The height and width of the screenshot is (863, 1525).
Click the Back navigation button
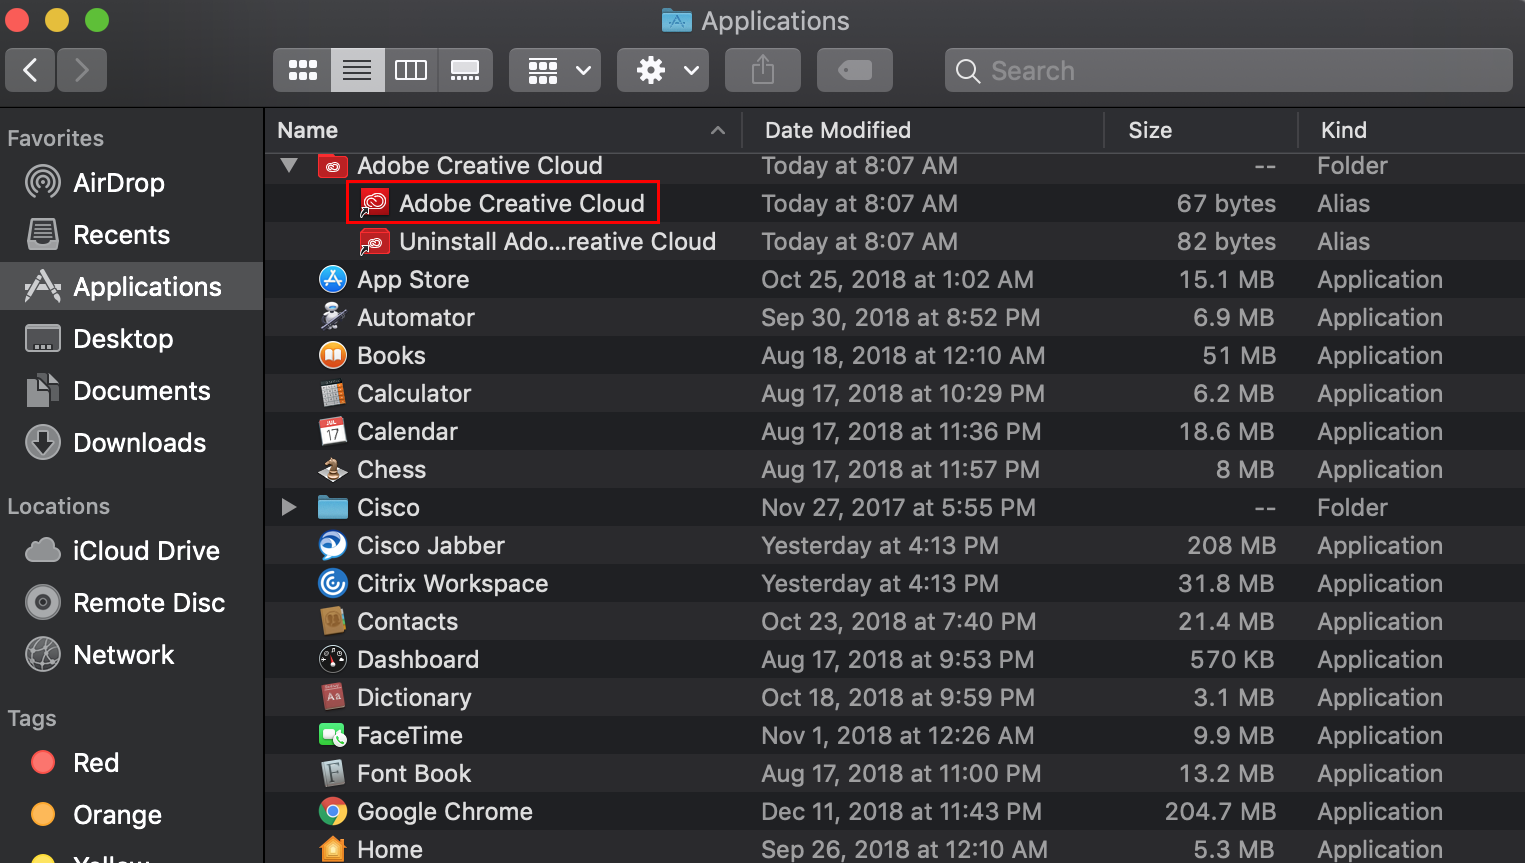(x=29, y=70)
